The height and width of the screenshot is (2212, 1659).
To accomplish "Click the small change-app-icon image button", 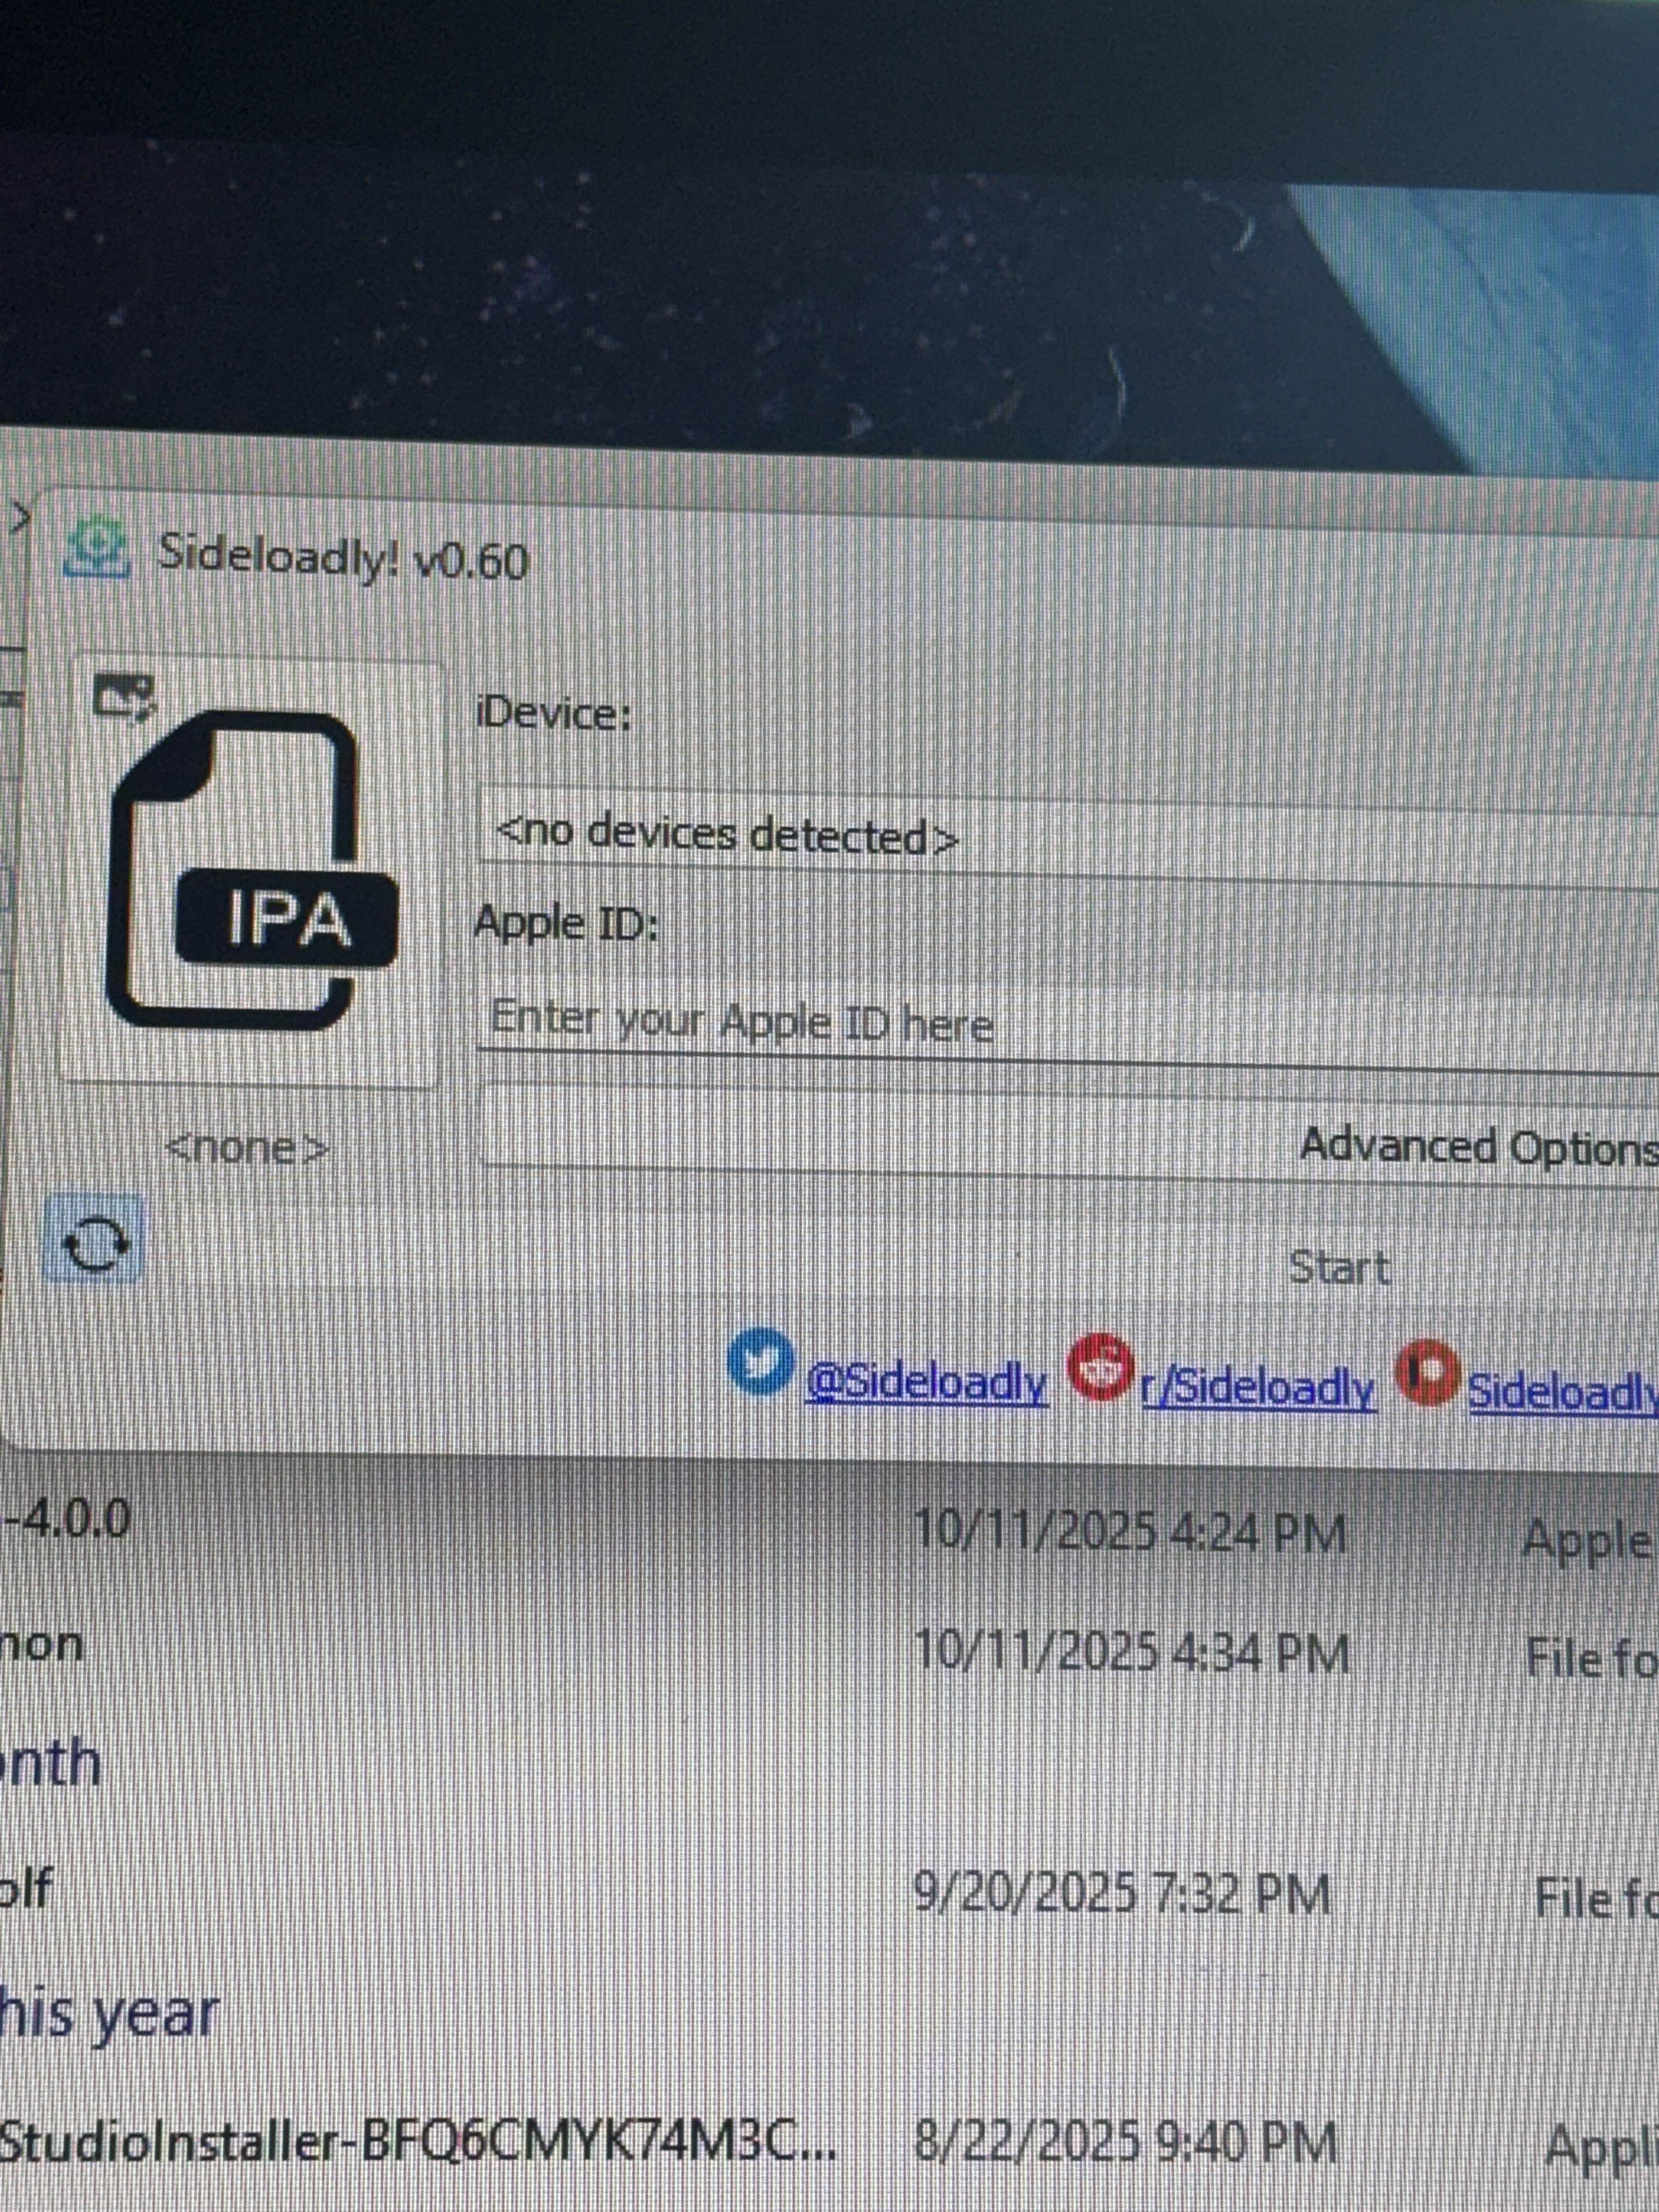I will click(124, 697).
